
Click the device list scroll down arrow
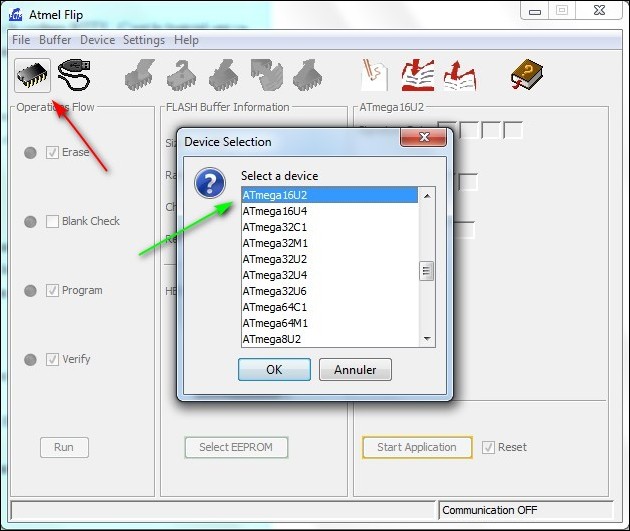[x=427, y=339]
